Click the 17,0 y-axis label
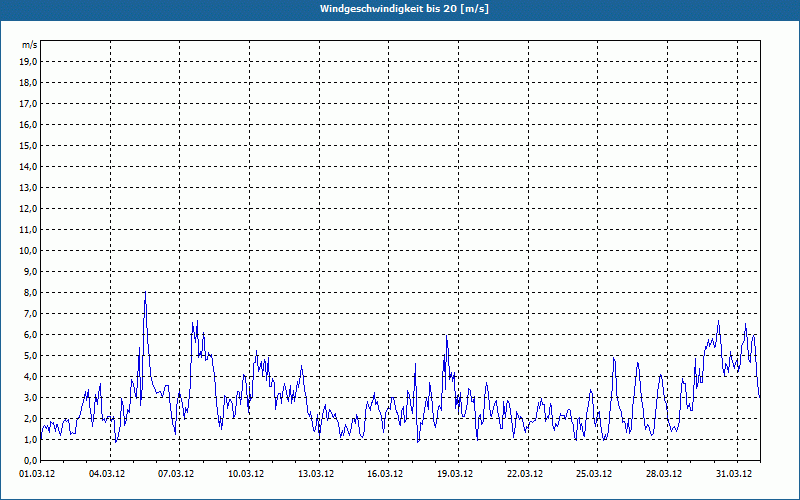Screen dimensions: 800x500 click(28, 104)
